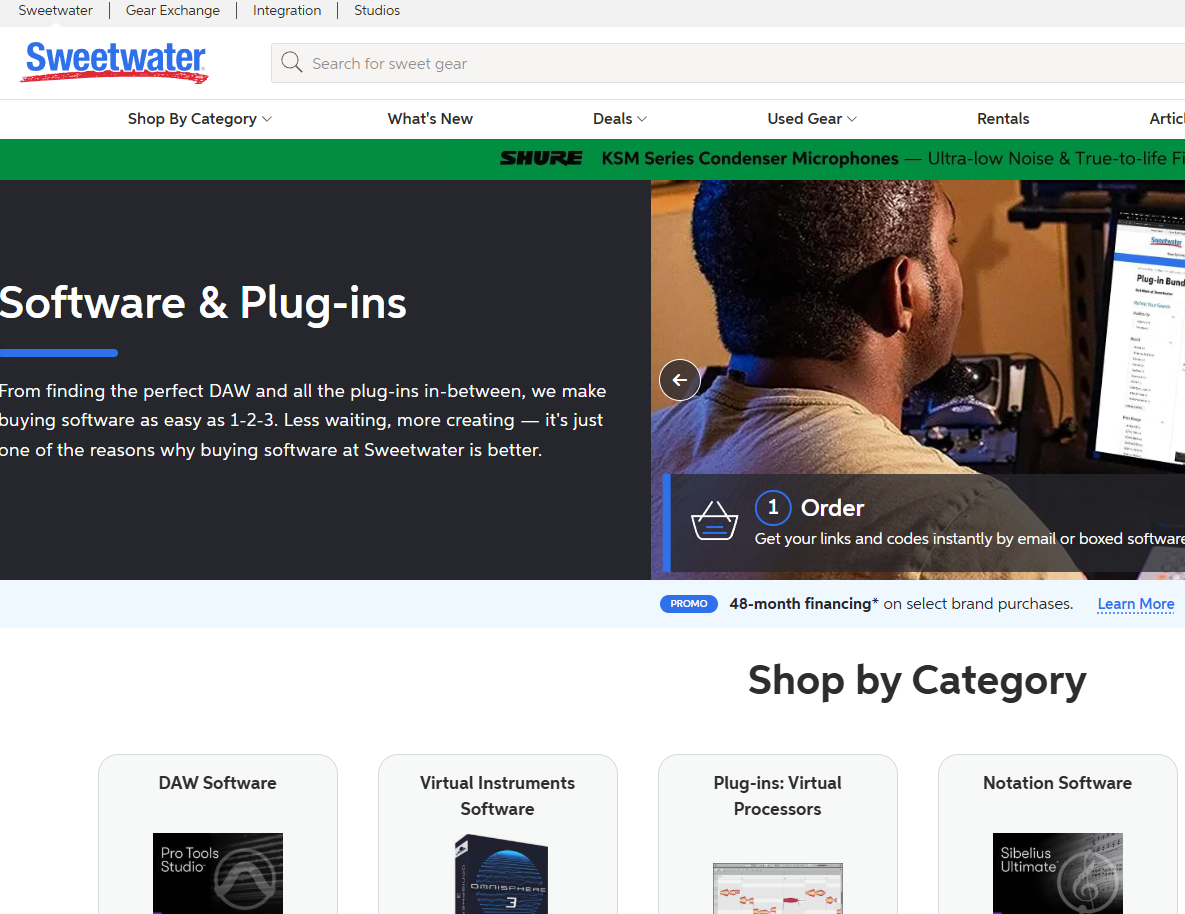Open the Used Gear dropdown
The height and width of the screenshot is (914, 1185).
point(811,119)
